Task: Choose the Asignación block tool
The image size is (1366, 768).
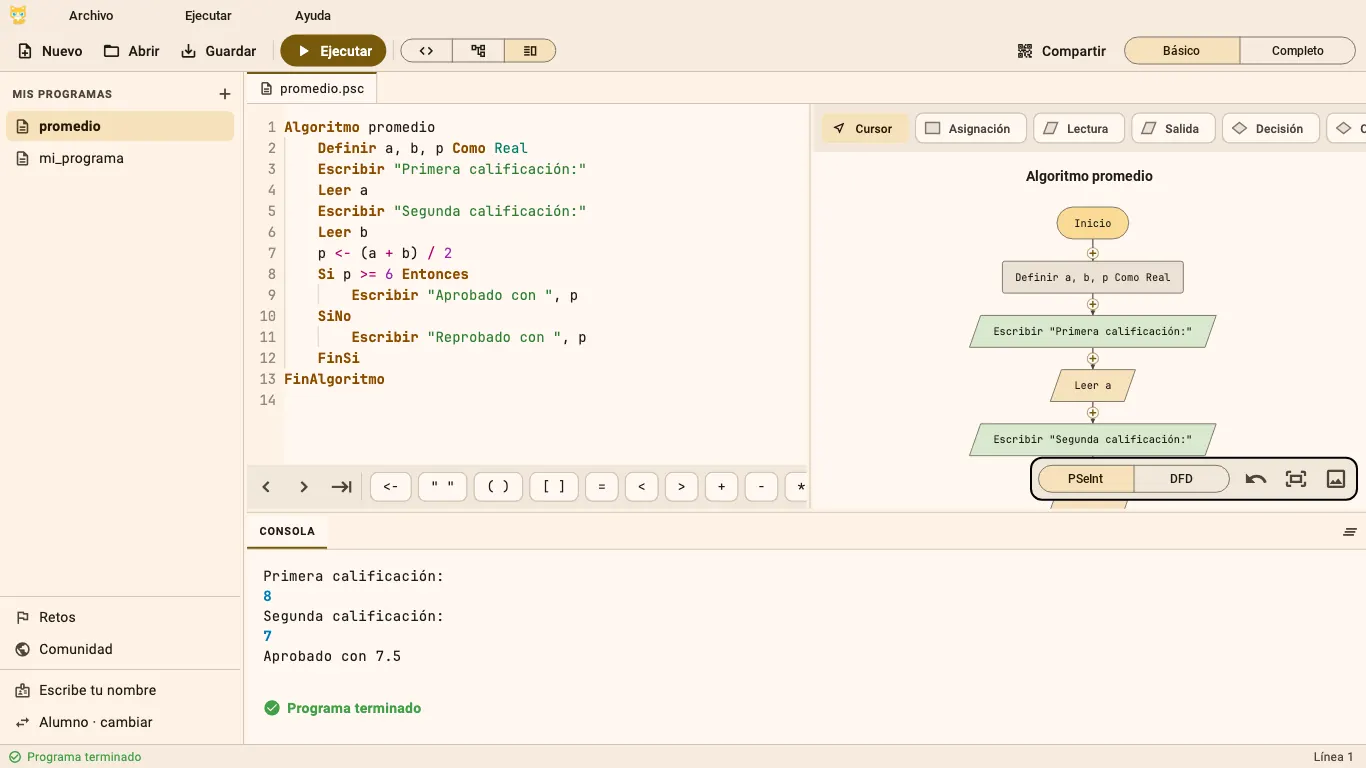Action: point(969,129)
